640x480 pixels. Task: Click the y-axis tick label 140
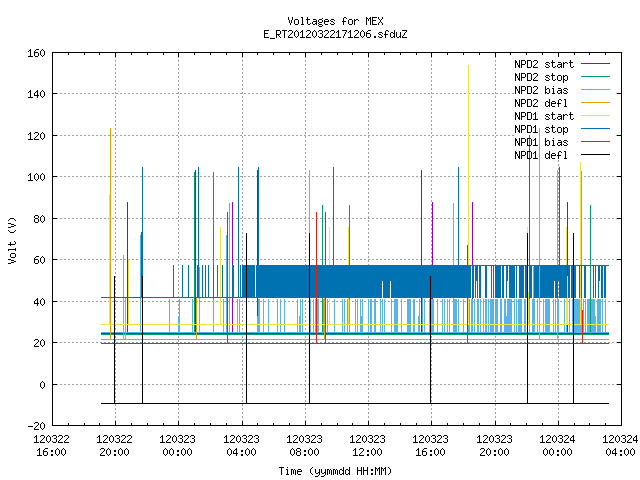click(36, 94)
